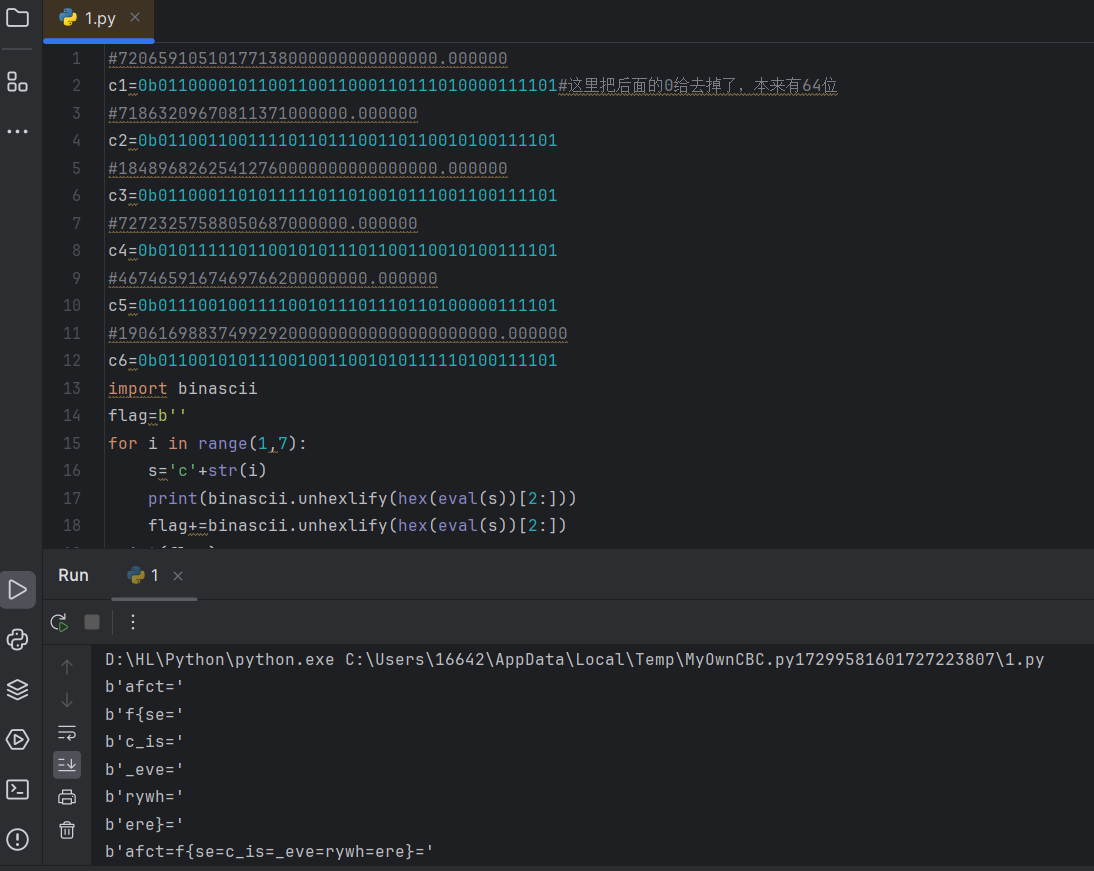The width and height of the screenshot is (1094, 871).
Task: Open the Layers tool window icon
Action: pyautogui.click(x=17, y=690)
